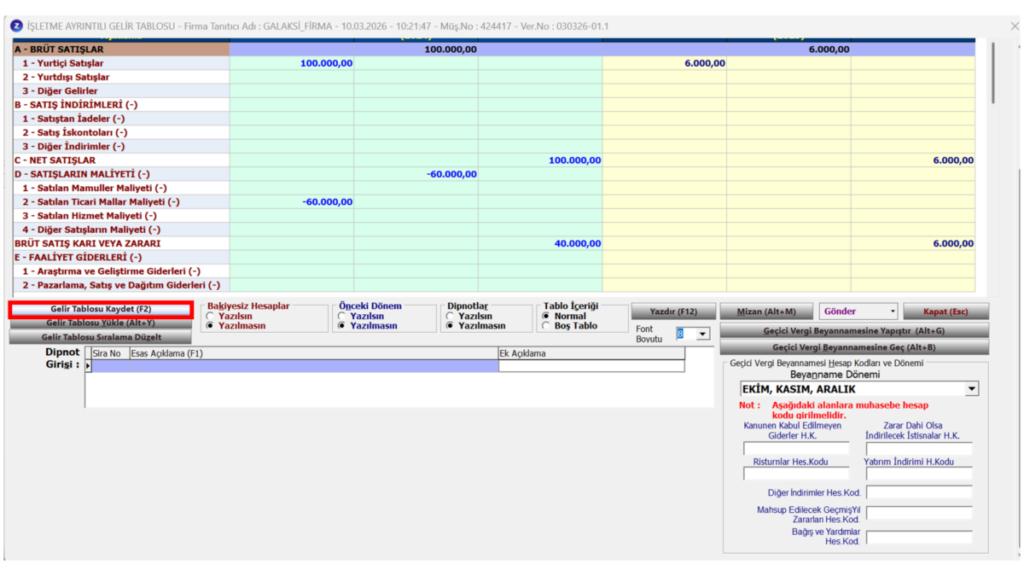Expand the Beyanname Dönemi combo box
Screen dimensions: 1024x576
(972, 389)
